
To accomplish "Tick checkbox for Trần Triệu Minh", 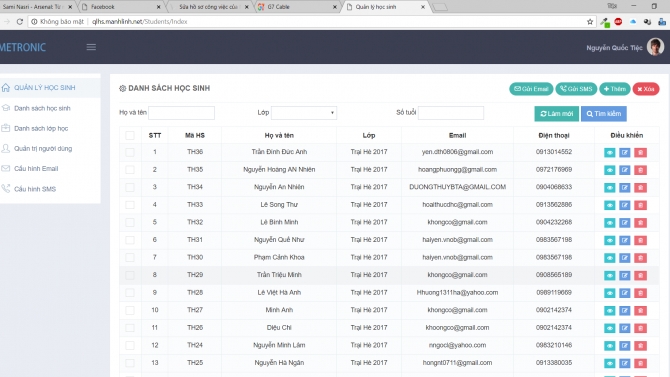I will 130,275.
